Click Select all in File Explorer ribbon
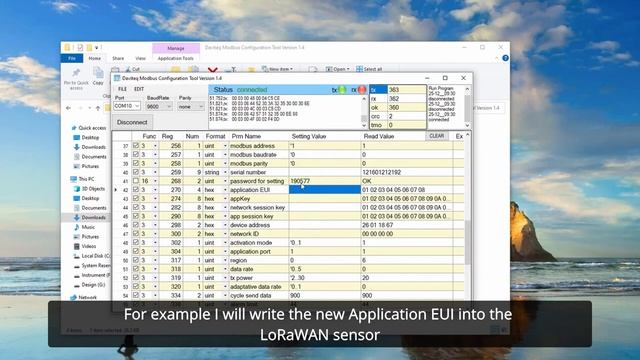Screen dimensions: 640x360 (x=369, y=69)
